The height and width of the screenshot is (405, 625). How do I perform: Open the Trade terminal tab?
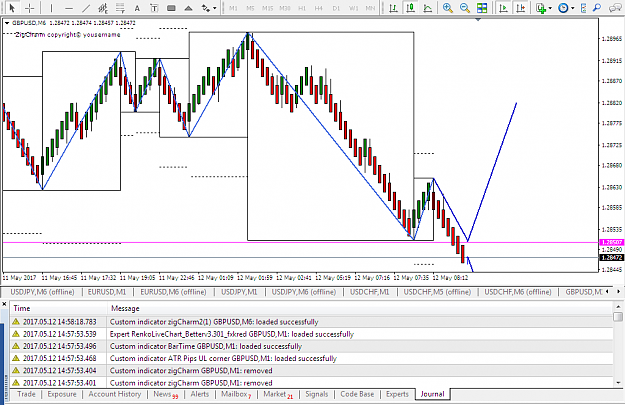pos(26,394)
